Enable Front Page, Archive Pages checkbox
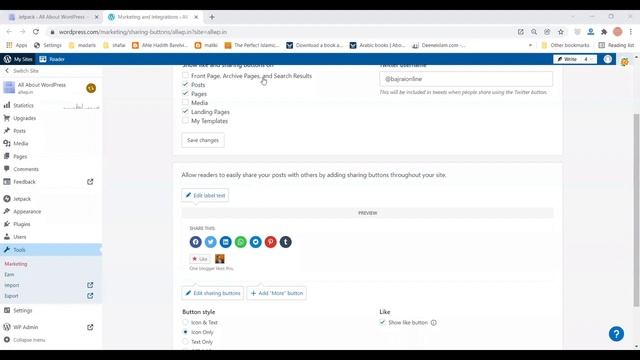 pyautogui.click(x=185, y=76)
